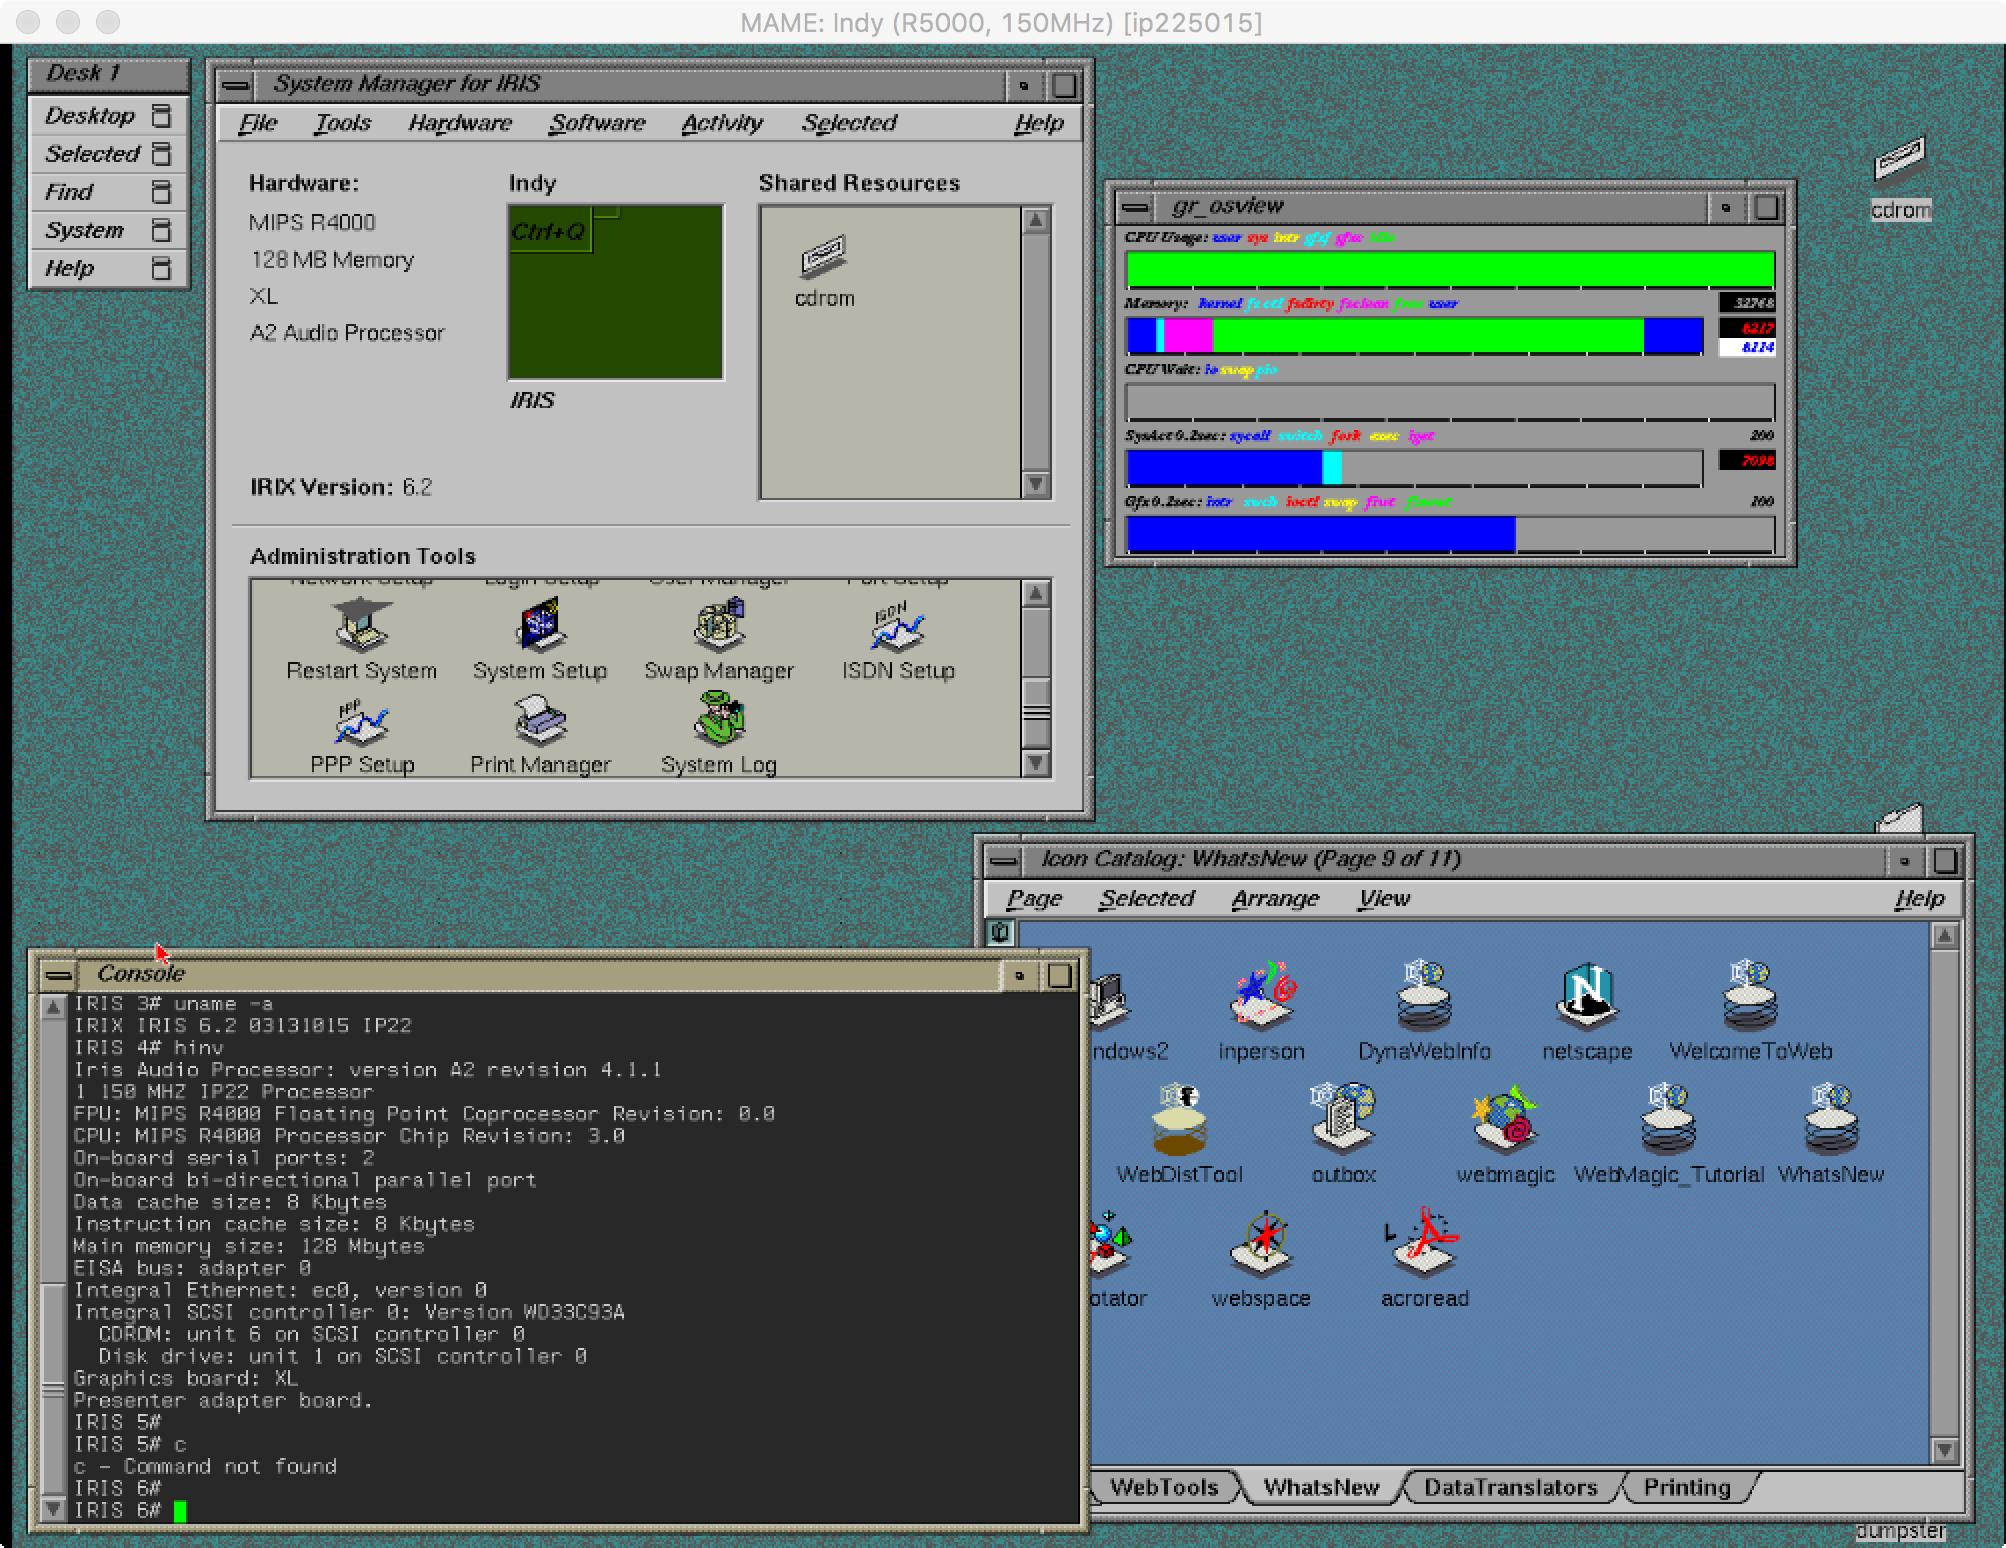Open the System Setup icon
The width and height of the screenshot is (2006, 1548).
[x=540, y=624]
